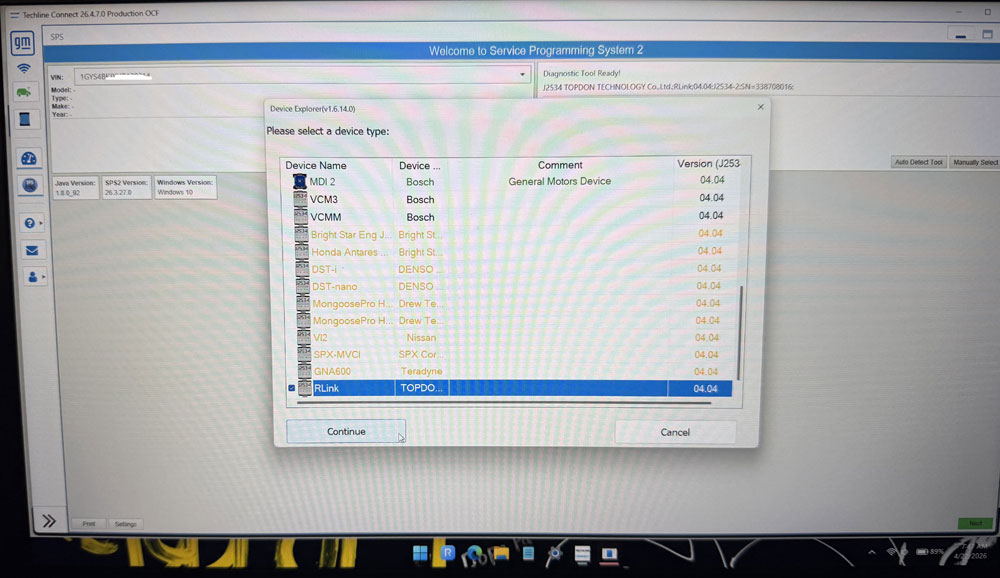The width and height of the screenshot is (1000, 578).
Task: Select the green vehicle icon in sidebar
Action: (x=24, y=93)
